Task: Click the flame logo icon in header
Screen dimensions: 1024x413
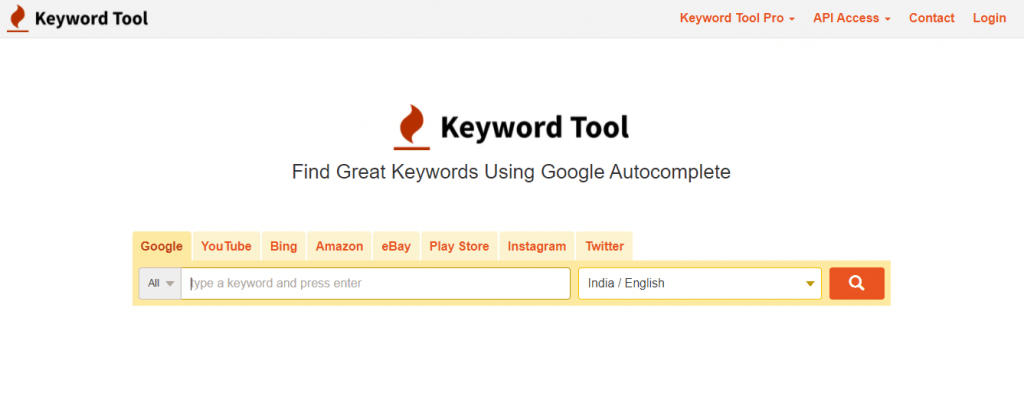Action: [x=17, y=18]
